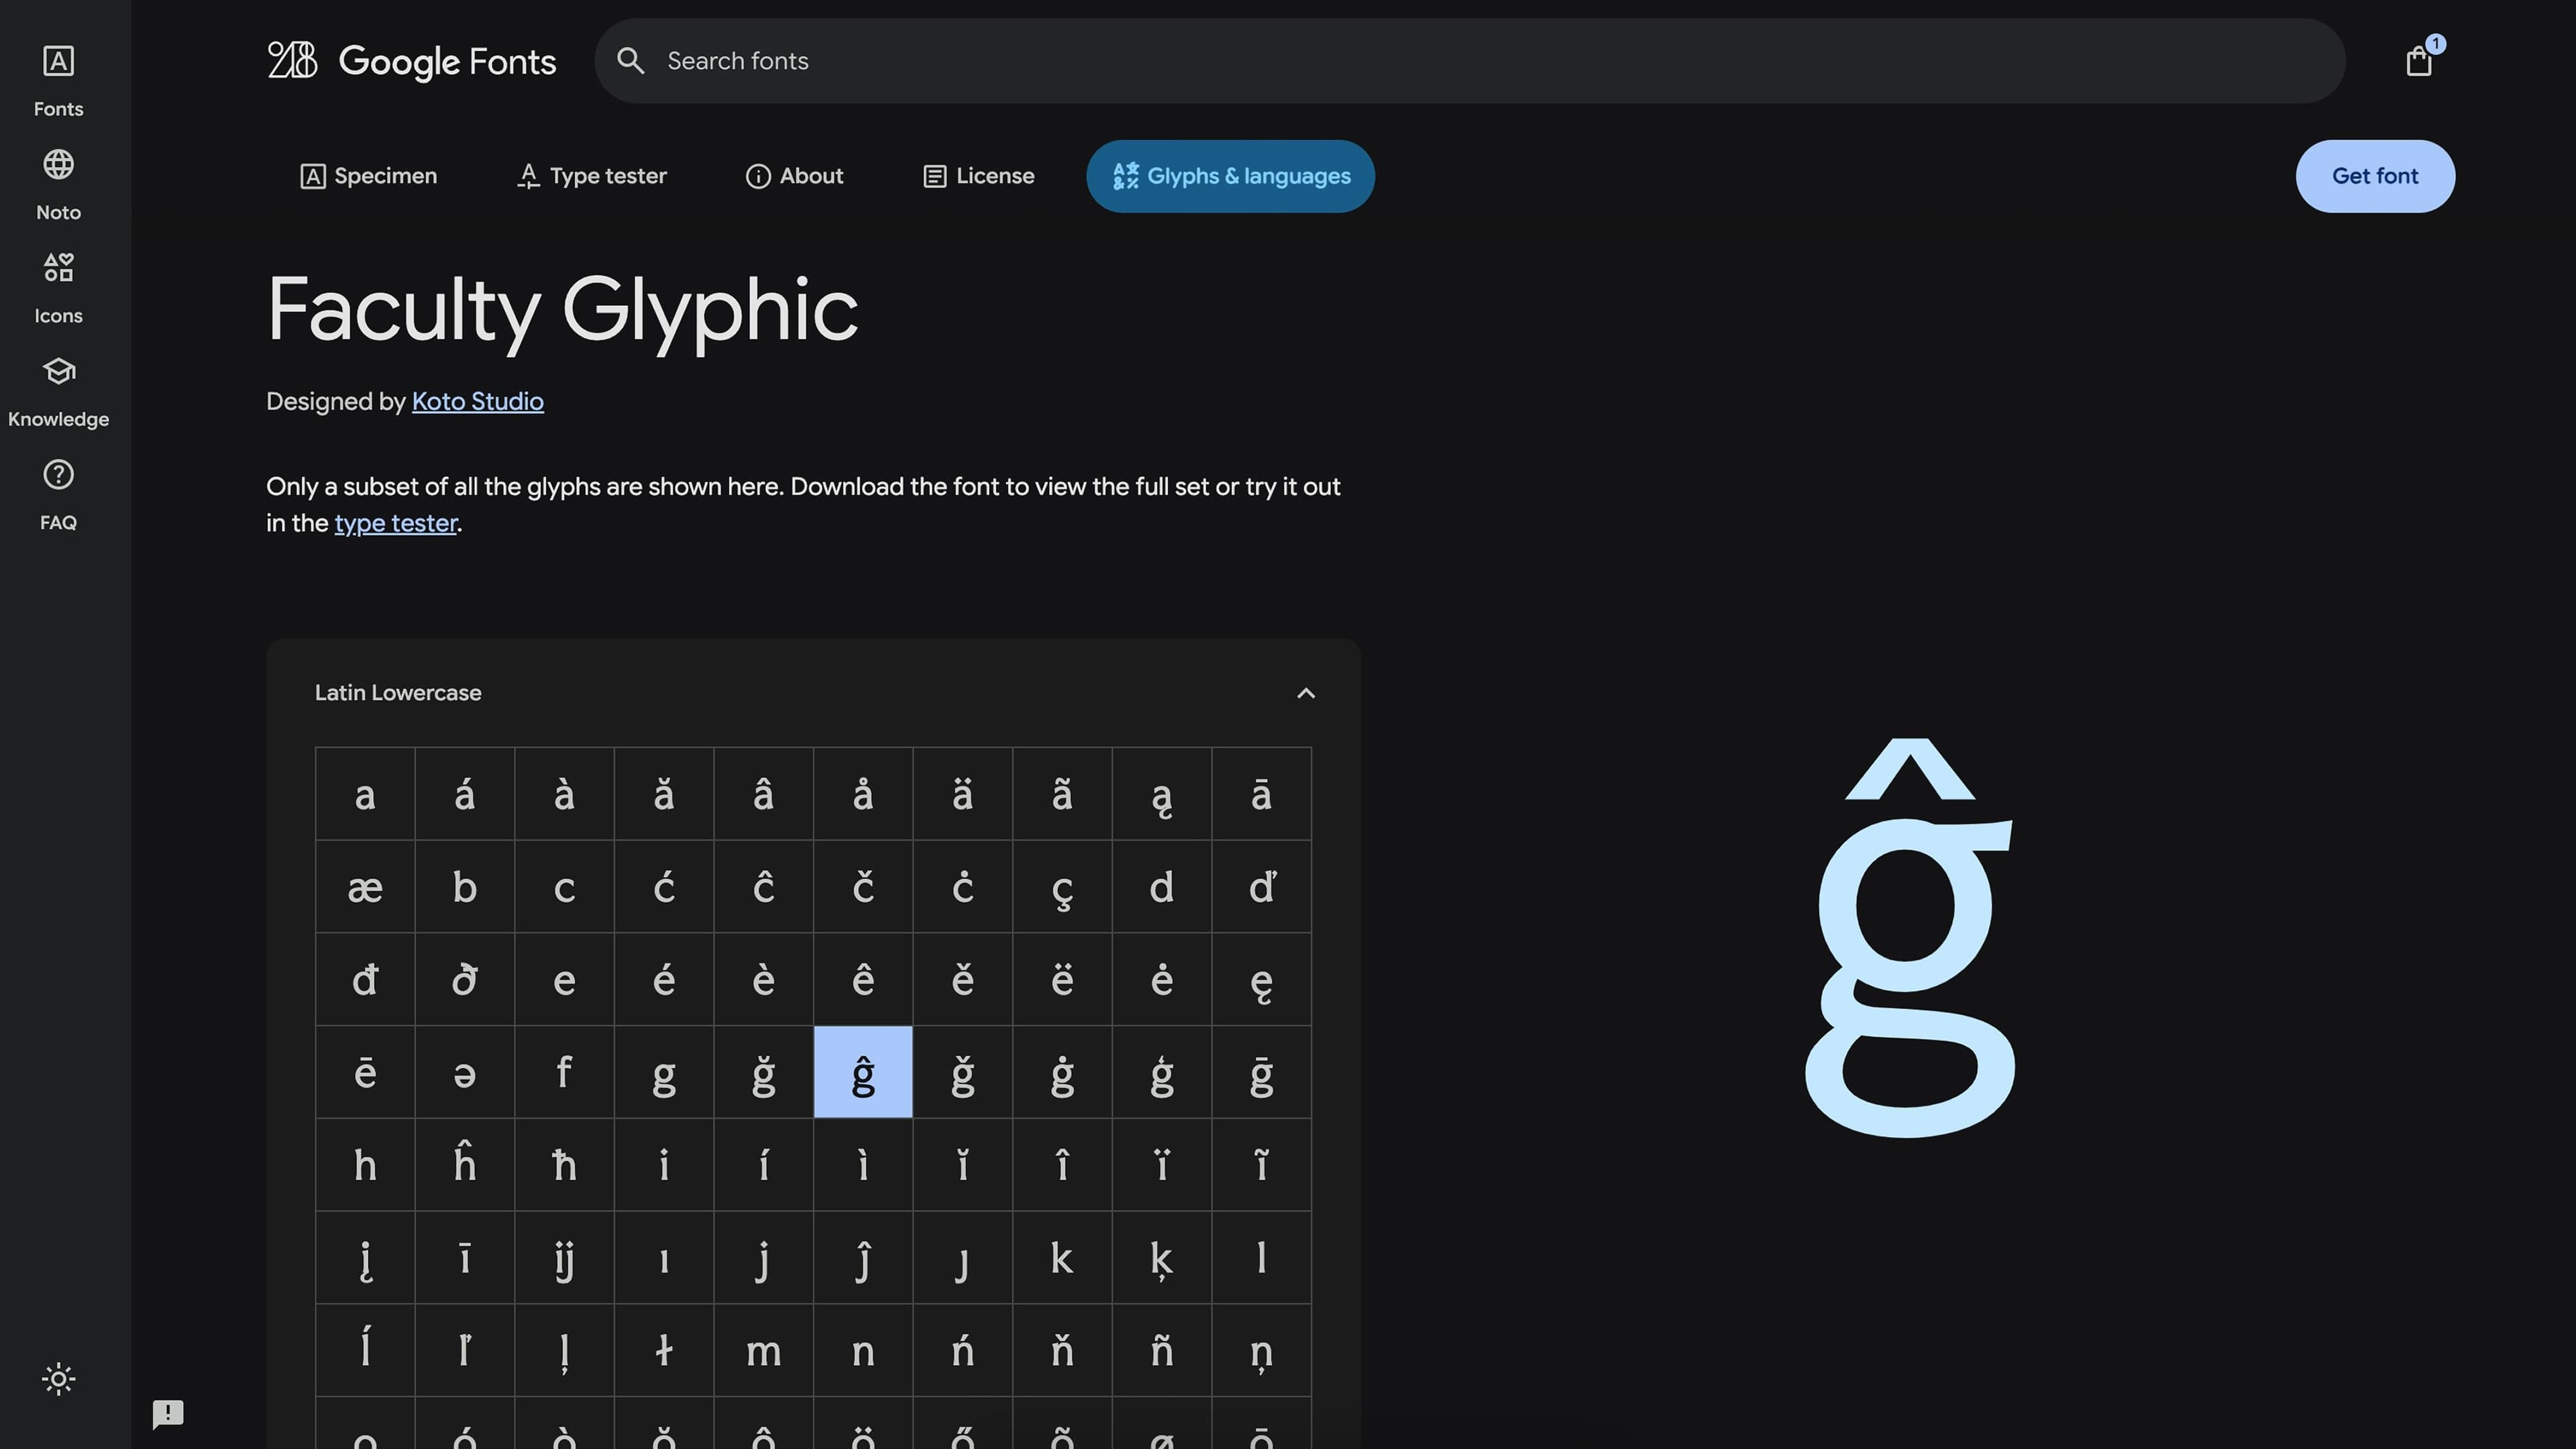Toggle the light/dark theme sun icon
Viewport: 2576px width, 1449px height.
(x=58, y=1379)
